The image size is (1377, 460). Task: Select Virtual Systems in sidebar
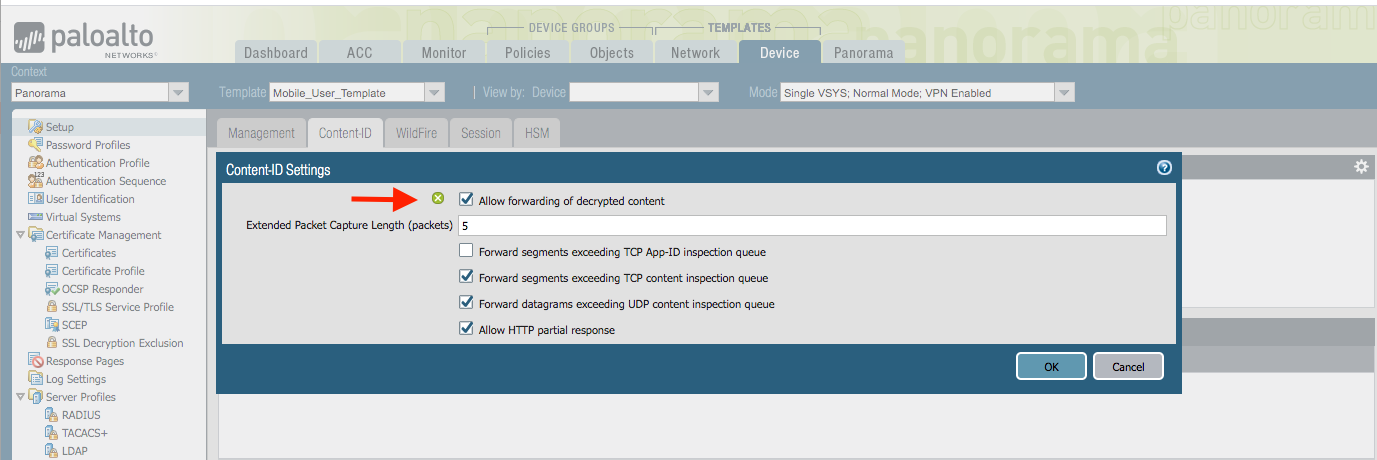(83, 217)
